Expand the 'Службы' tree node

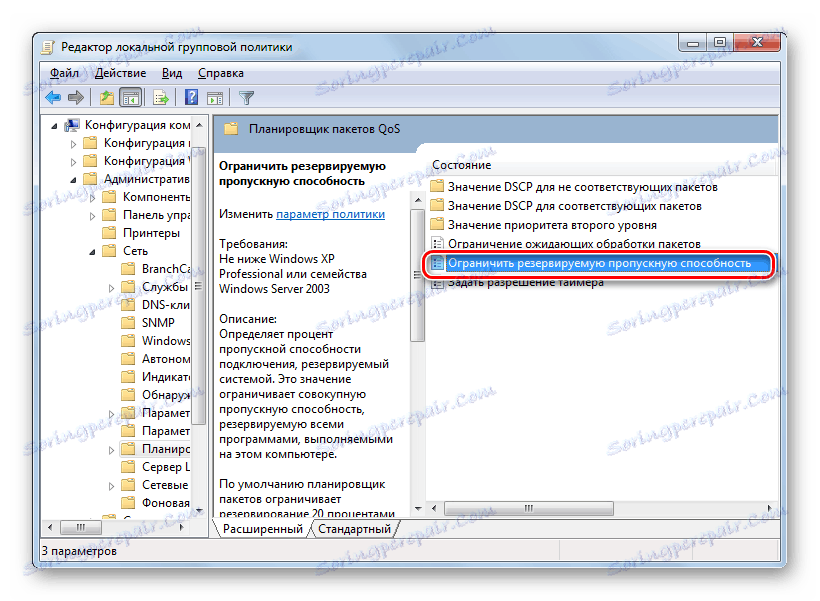click(x=111, y=288)
